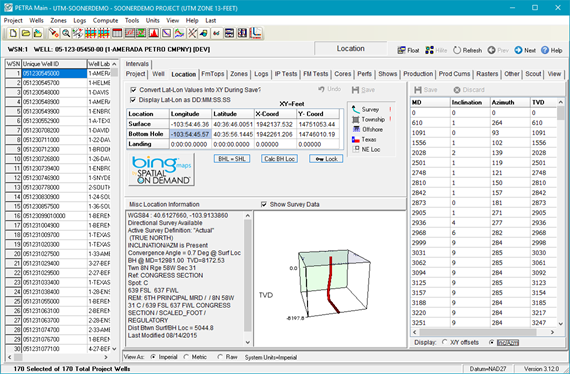Open the Compute menu

click(105, 20)
